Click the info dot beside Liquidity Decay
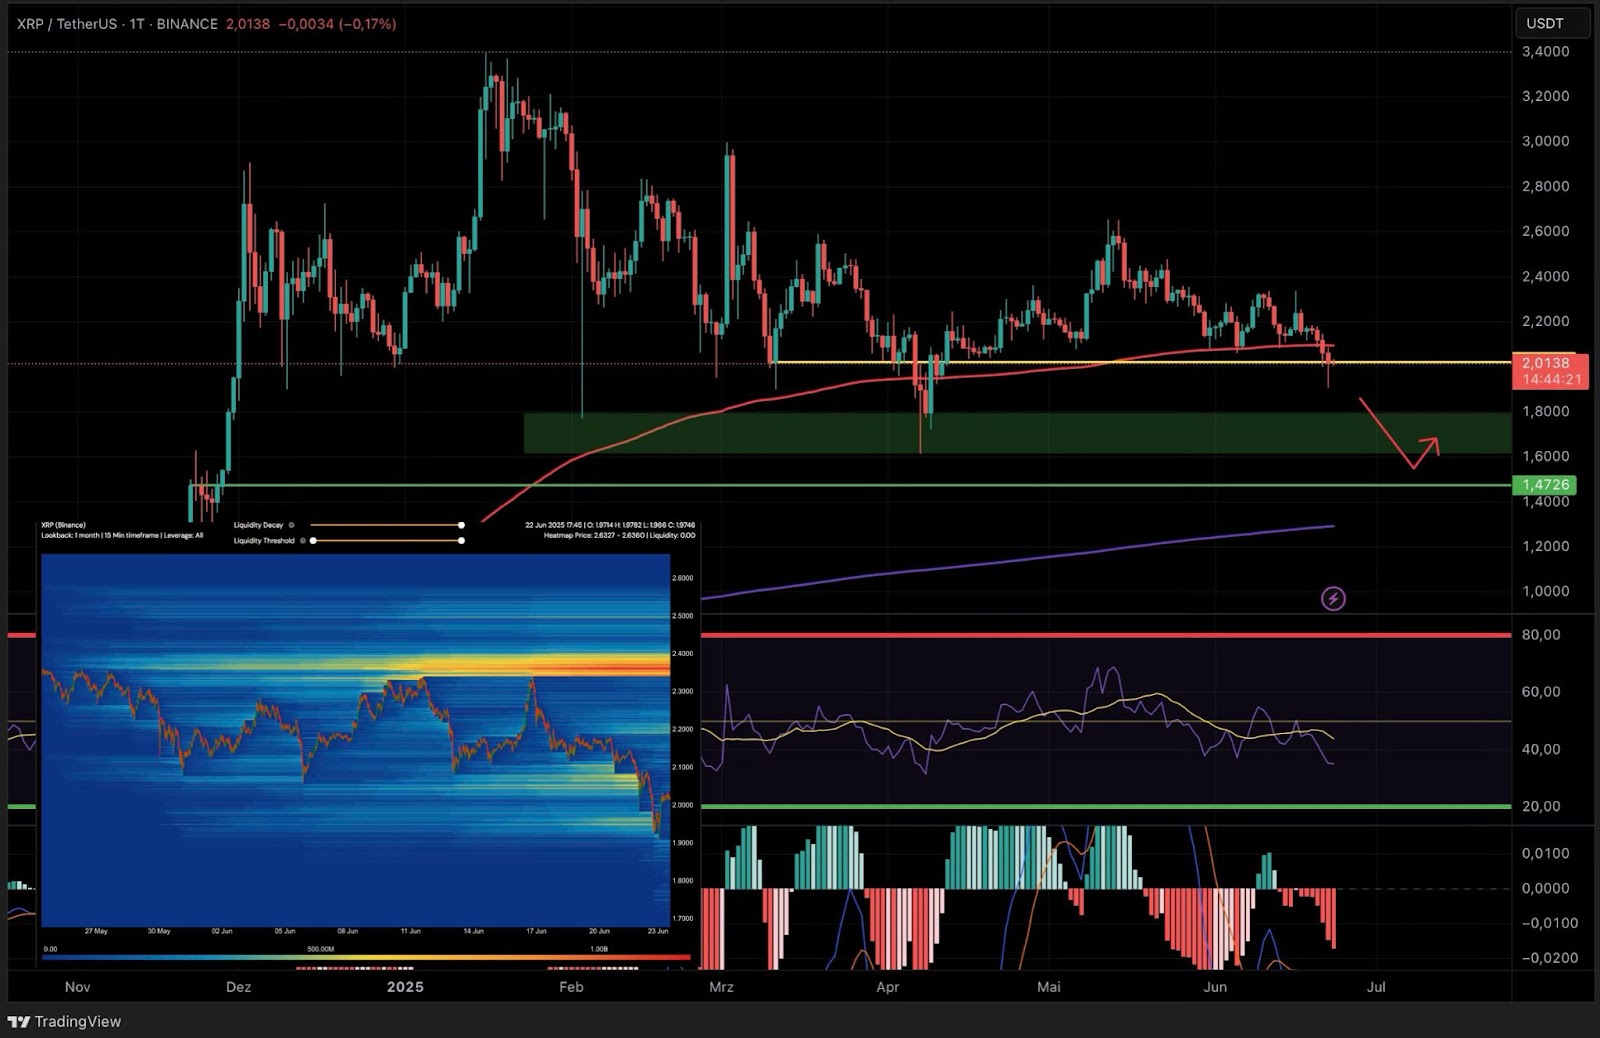Viewport: 1600px width, 1038px height. [291, 525]
